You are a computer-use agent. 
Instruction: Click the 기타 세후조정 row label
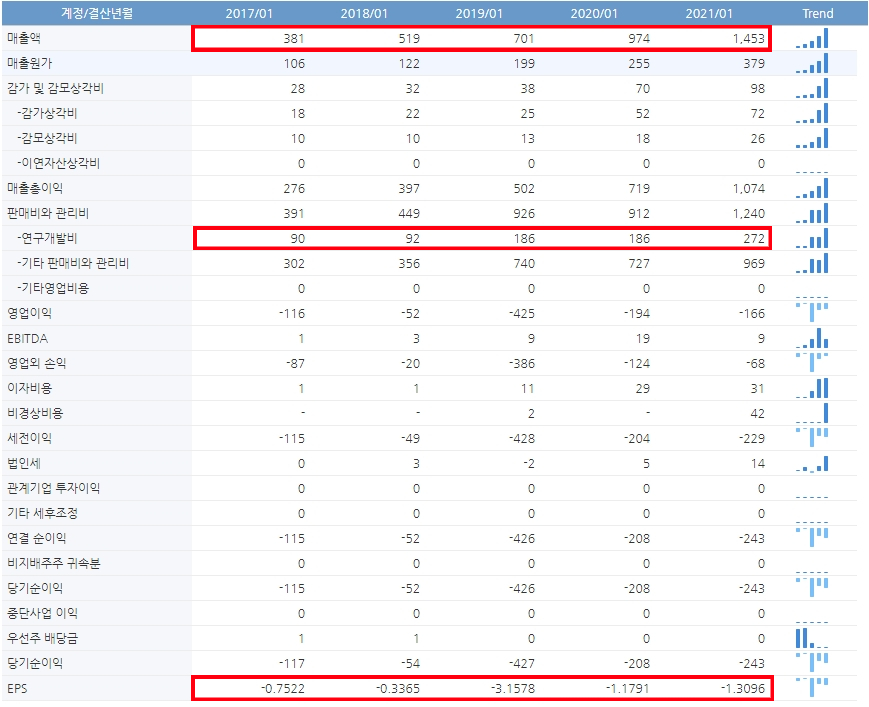(x=42, y=513)
